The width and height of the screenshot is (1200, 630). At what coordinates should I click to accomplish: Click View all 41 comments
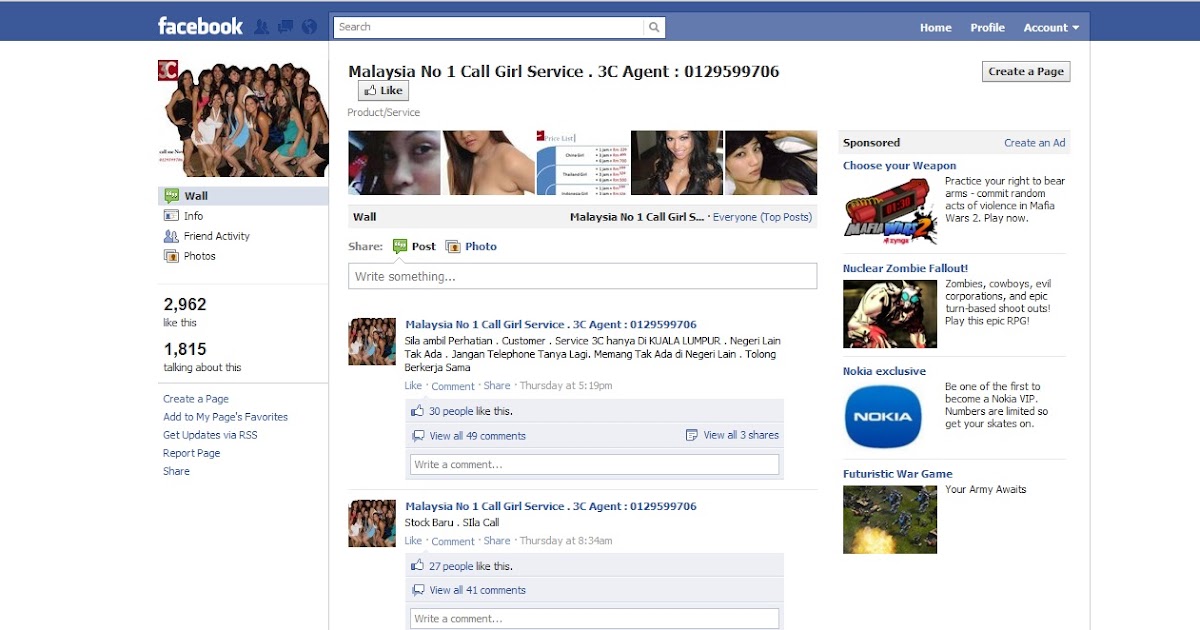pos(477,590)
